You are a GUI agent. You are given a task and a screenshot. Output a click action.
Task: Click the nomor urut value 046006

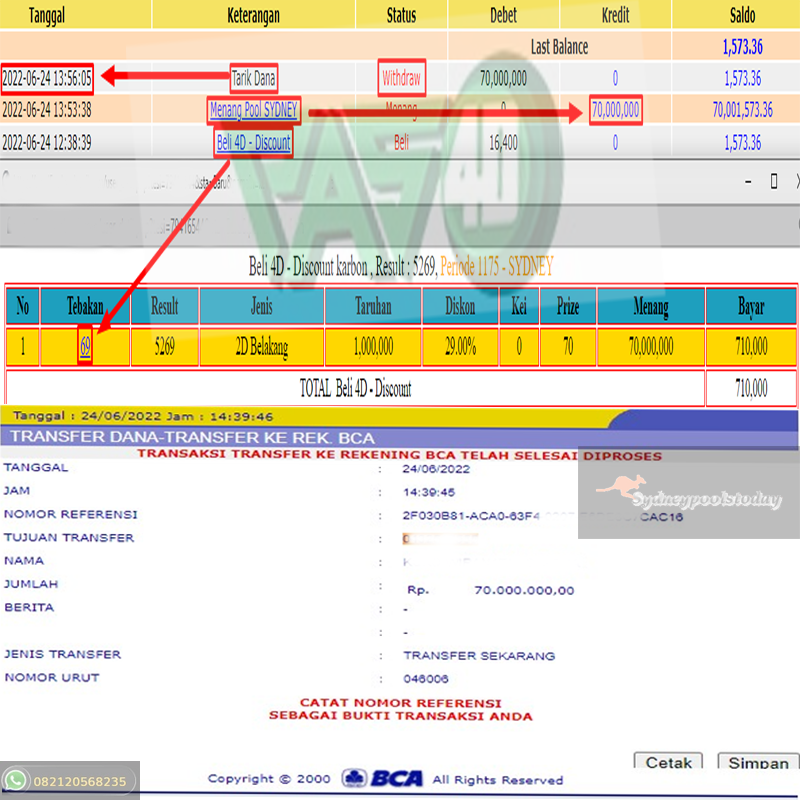(x=426, y=679)
